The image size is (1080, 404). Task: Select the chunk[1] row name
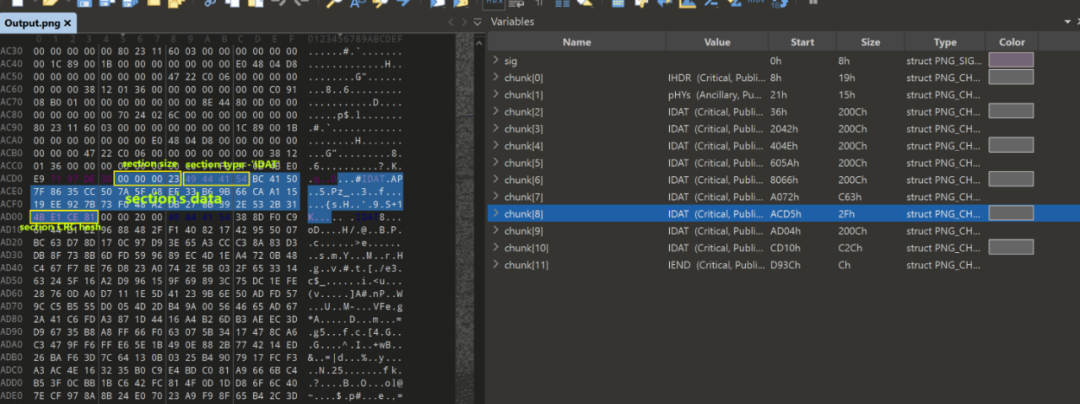click(x=523, y=94)
